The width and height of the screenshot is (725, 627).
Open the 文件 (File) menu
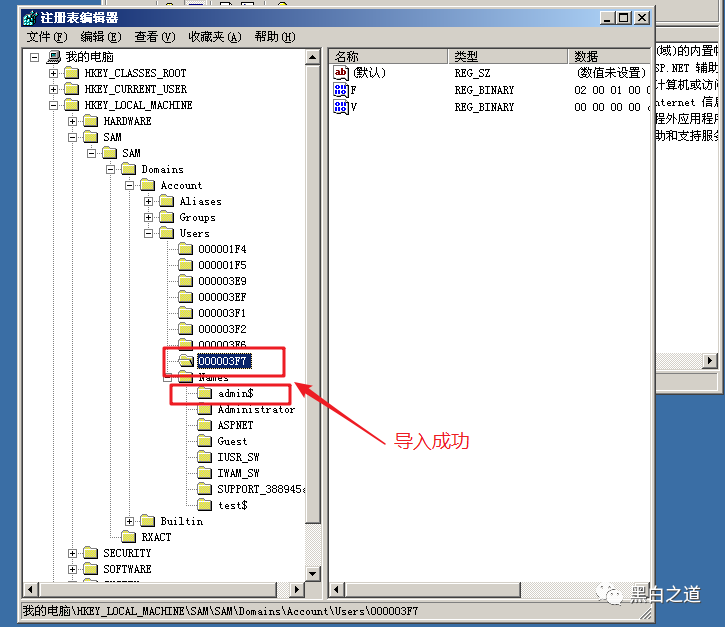click(x=46, y=37)
